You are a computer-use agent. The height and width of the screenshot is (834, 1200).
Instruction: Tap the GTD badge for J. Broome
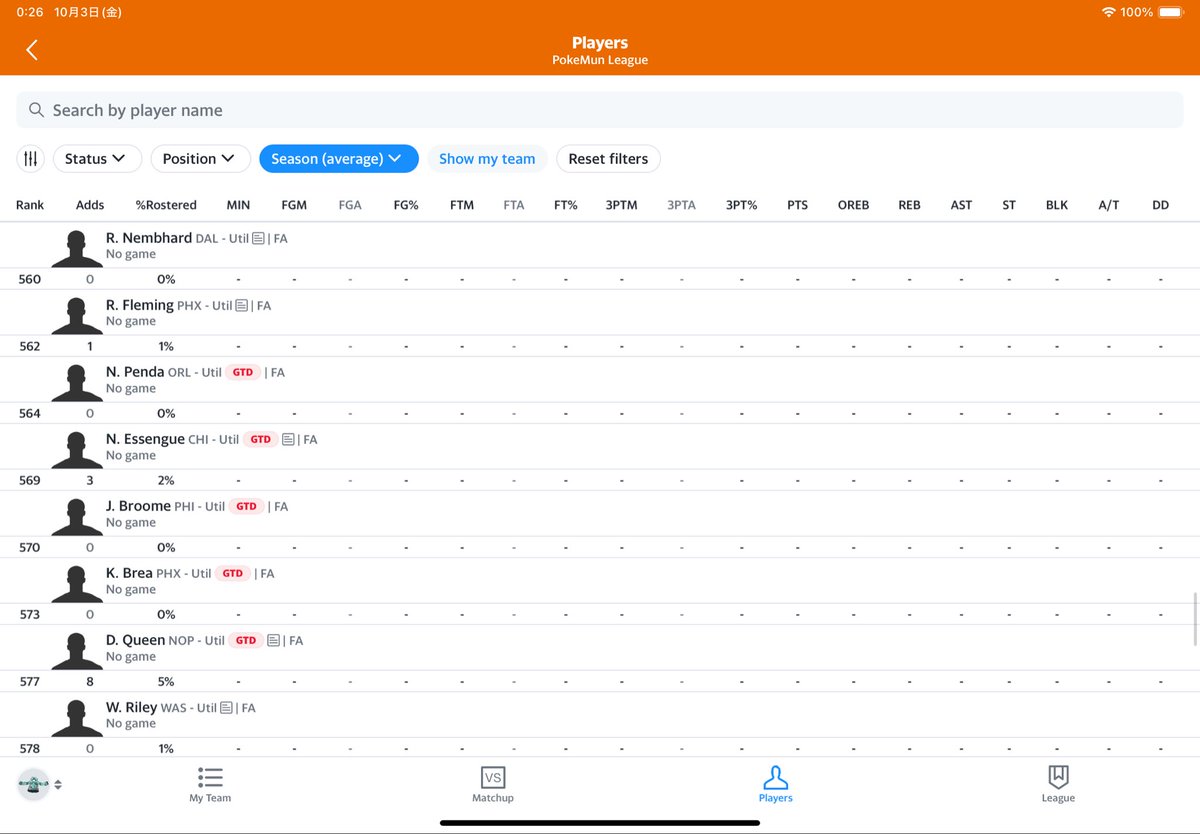coord(246,507)
